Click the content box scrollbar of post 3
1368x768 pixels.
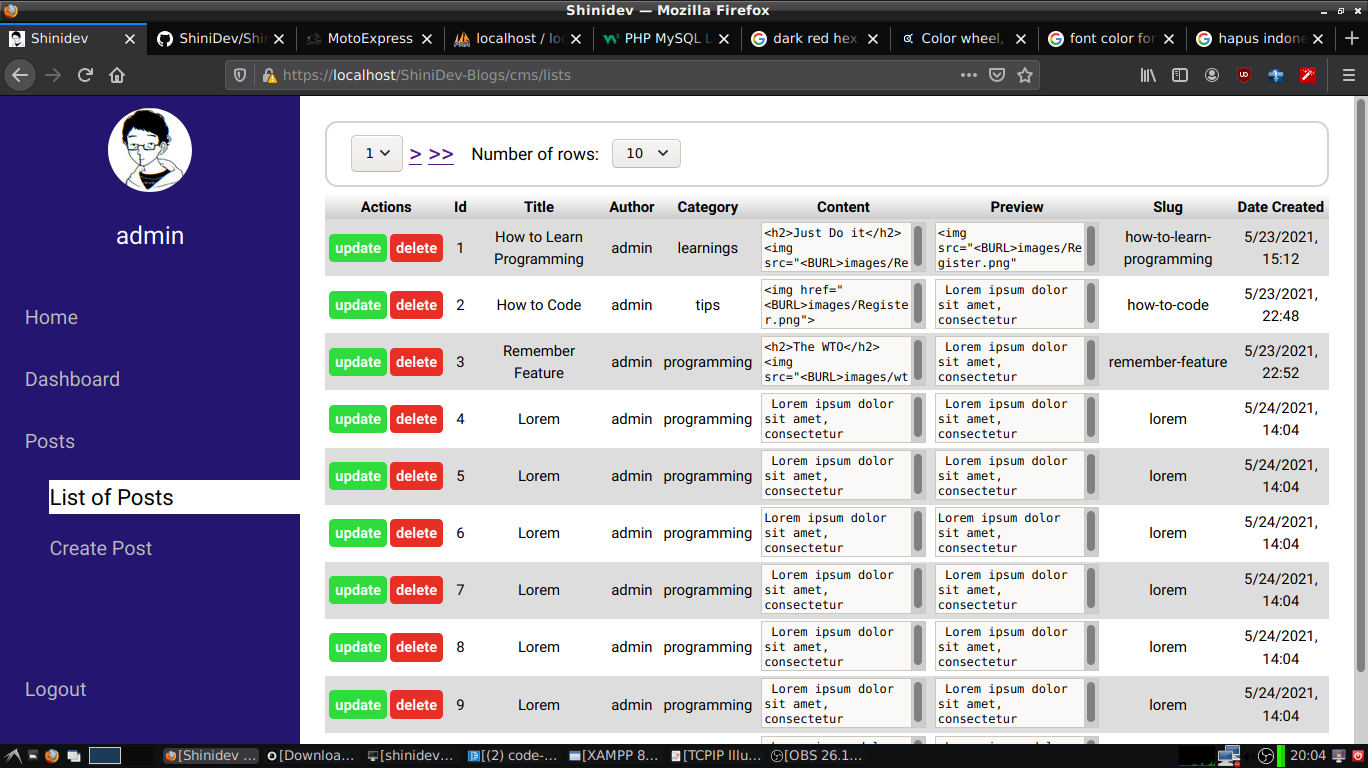click(x=918, y=361)
